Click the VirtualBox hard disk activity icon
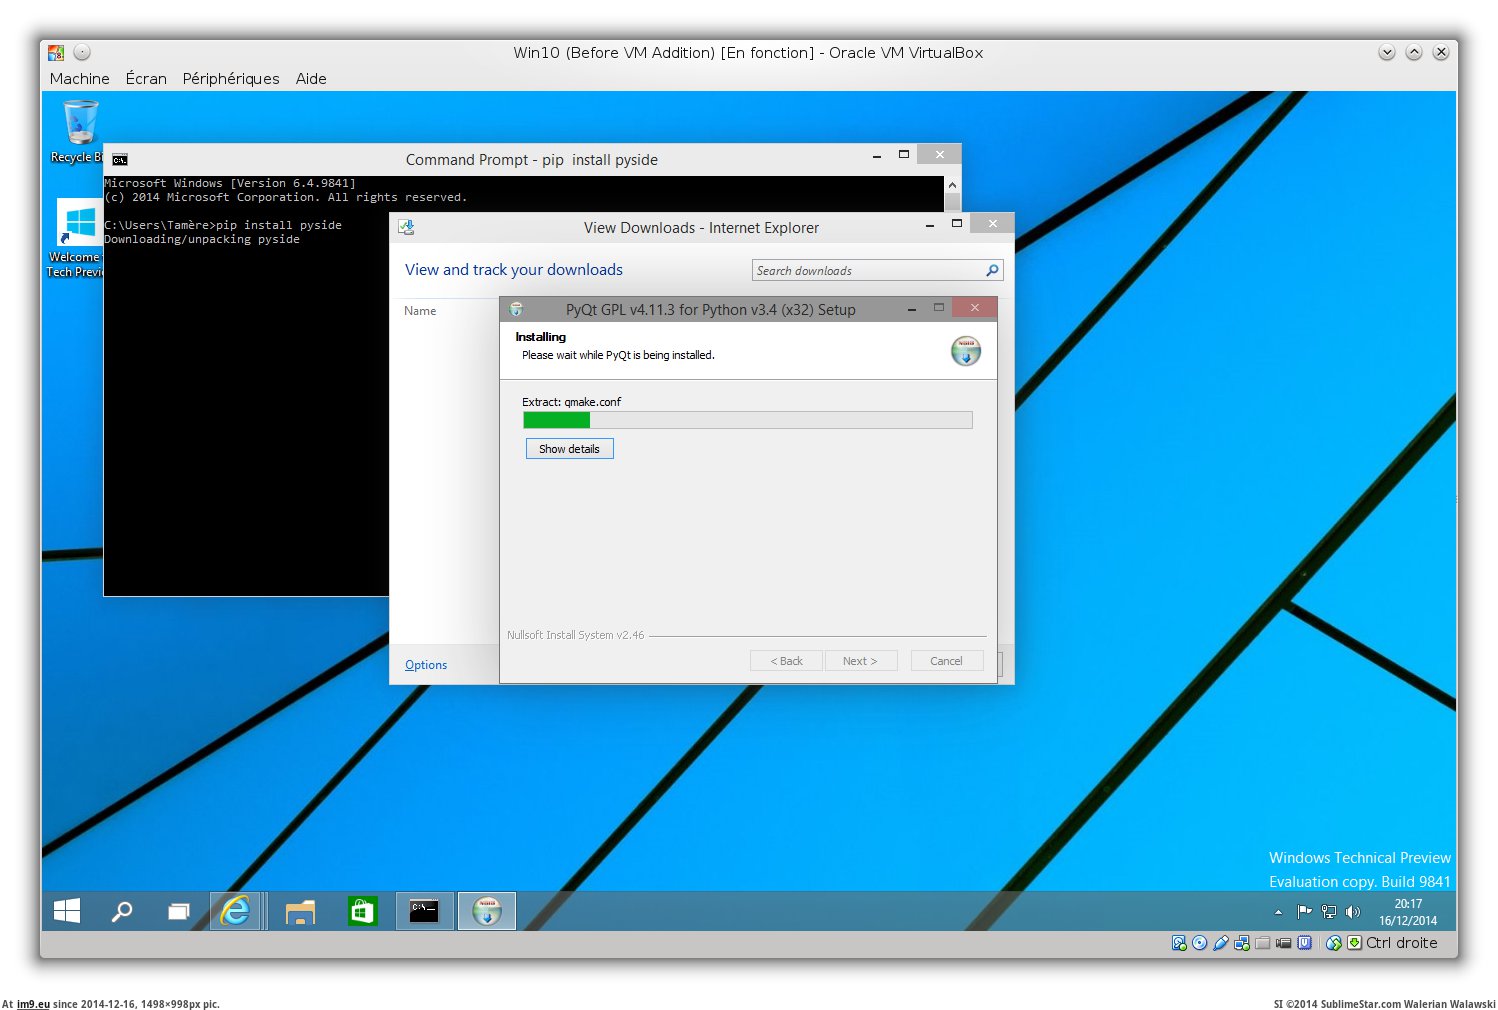Viewport: 1498px width, 1010px height. click(1179, 943)
